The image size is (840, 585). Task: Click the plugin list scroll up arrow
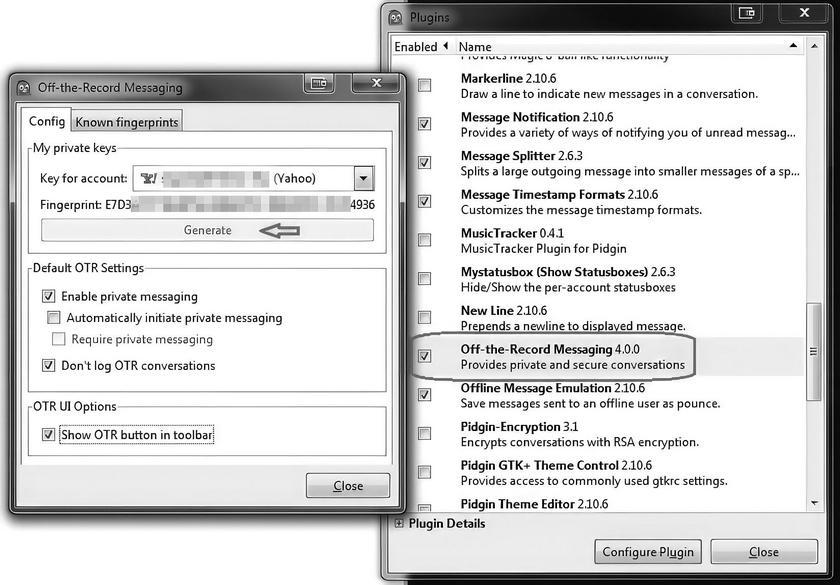814,47
